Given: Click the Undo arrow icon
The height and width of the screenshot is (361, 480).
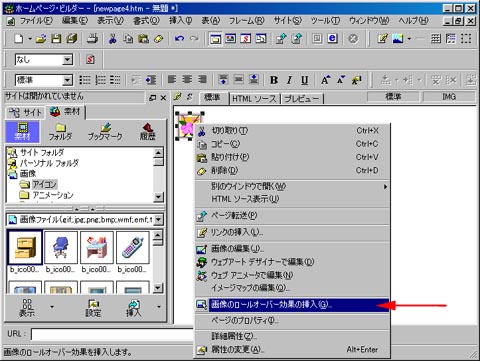Looking at the screenshot, I should point(179,39).
